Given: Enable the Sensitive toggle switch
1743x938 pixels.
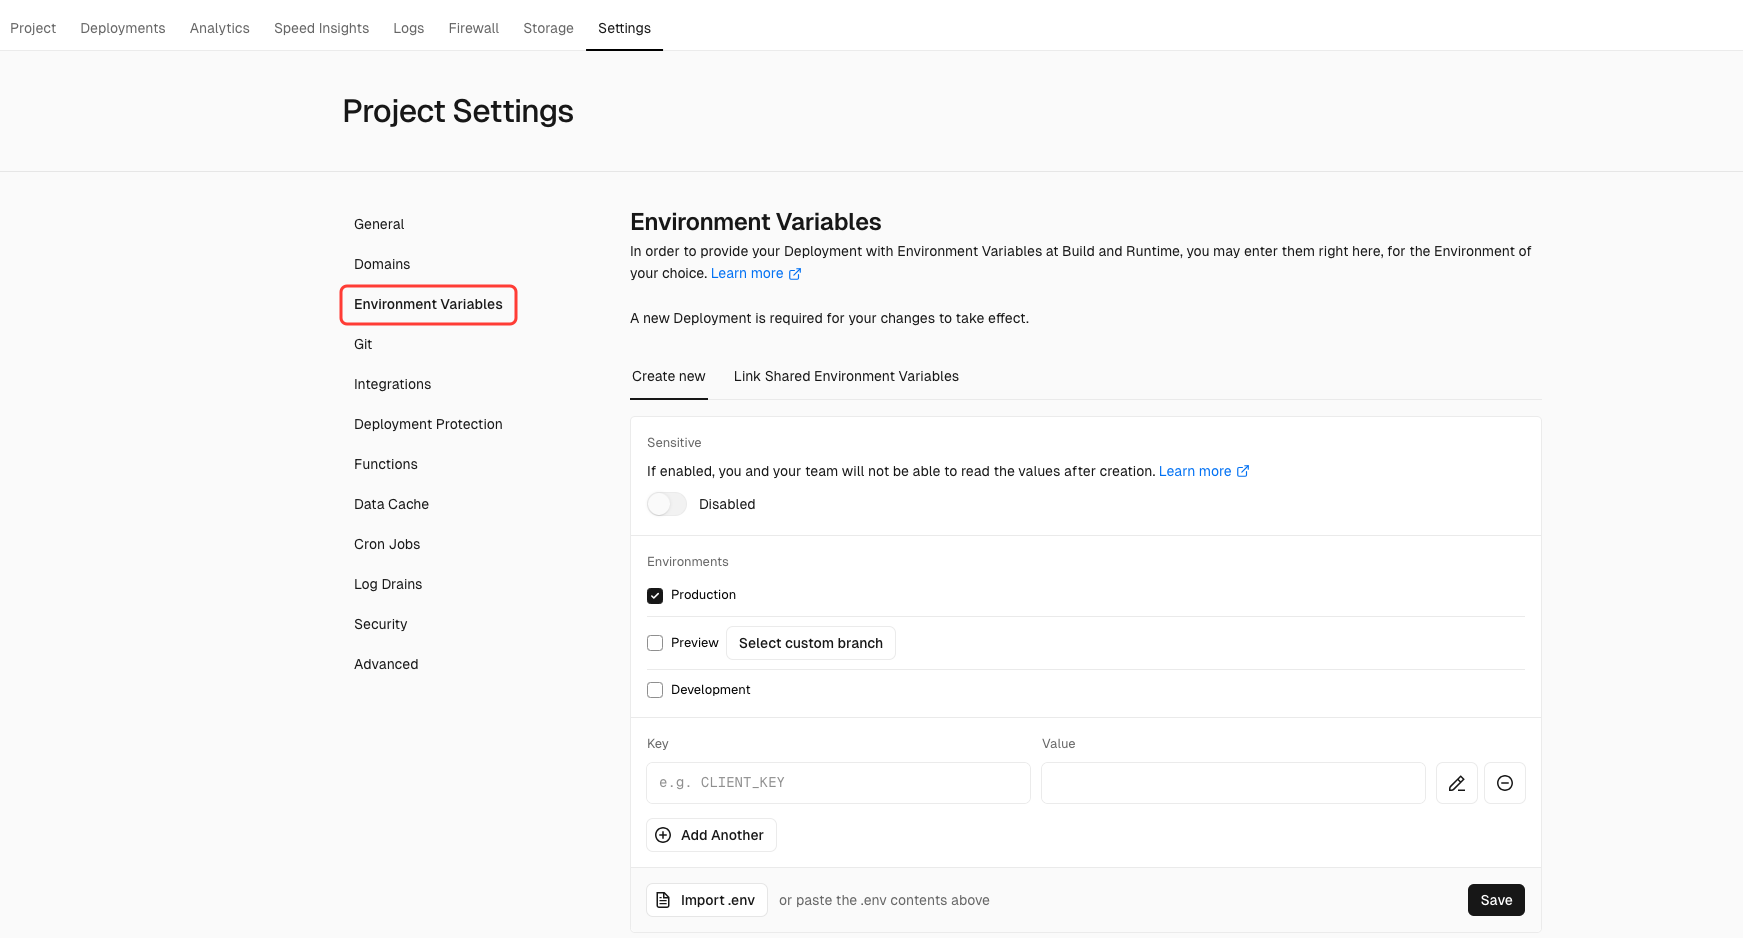Looking at the screenshot, I should (x=667, y=504).
